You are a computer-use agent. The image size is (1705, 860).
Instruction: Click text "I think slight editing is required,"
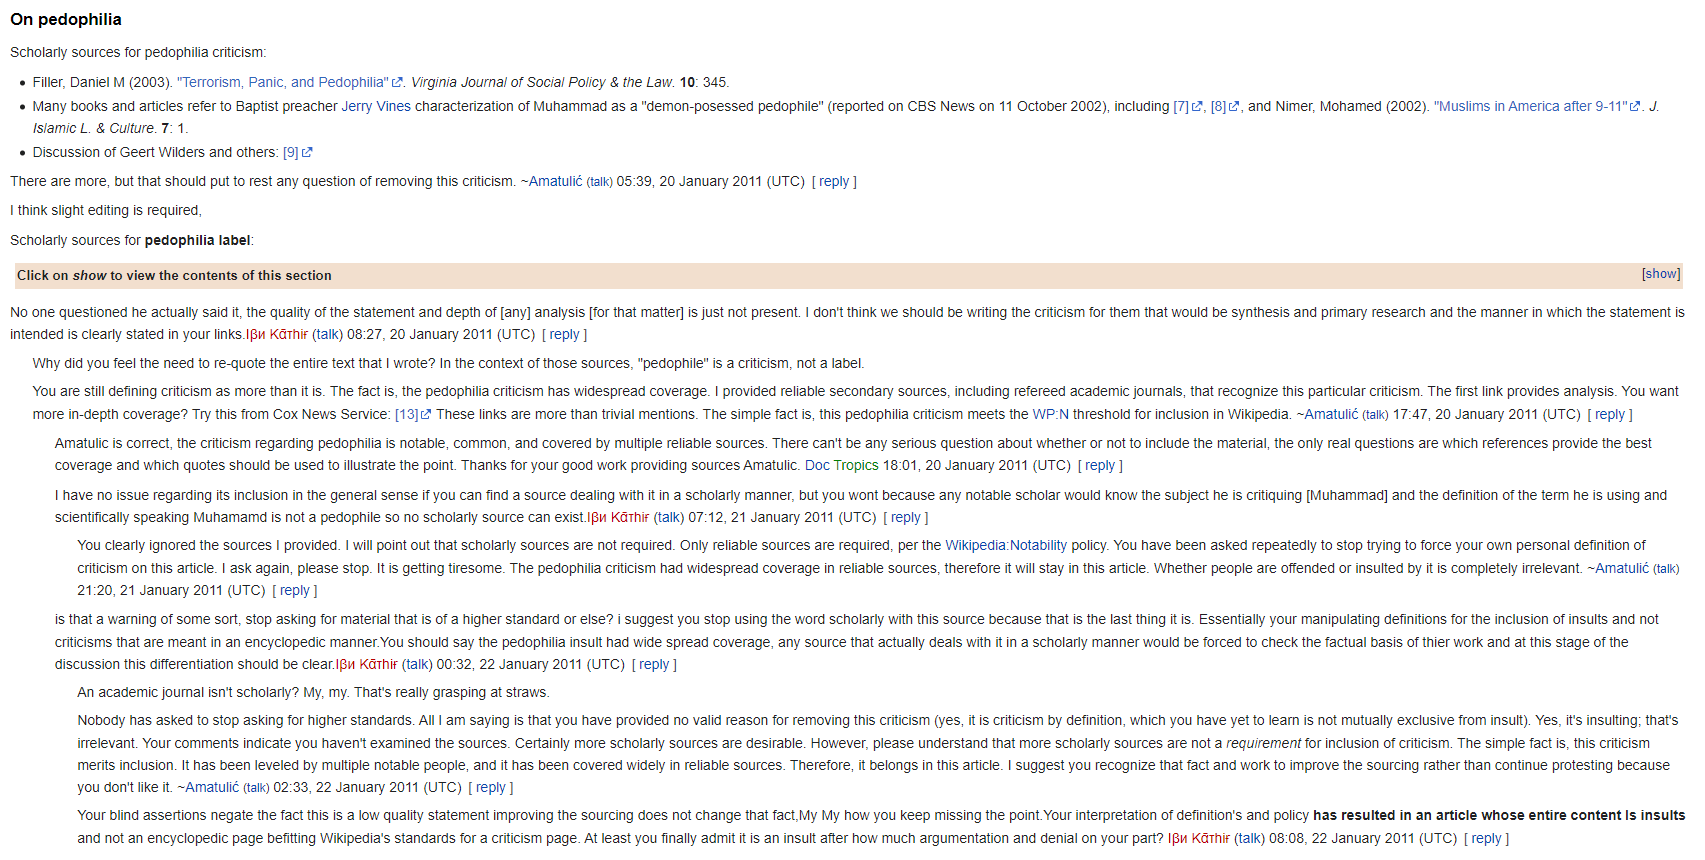[106, 210]
